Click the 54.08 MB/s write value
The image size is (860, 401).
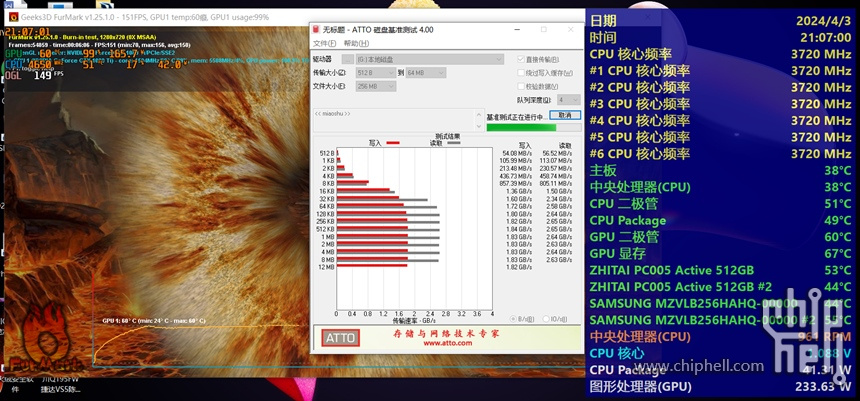tap(517, 153)
